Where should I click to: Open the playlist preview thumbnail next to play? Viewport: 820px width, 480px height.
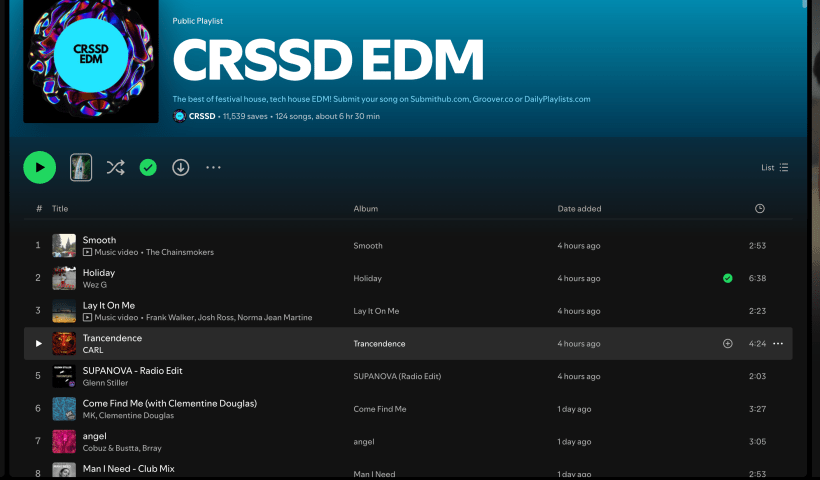[81, 167]
